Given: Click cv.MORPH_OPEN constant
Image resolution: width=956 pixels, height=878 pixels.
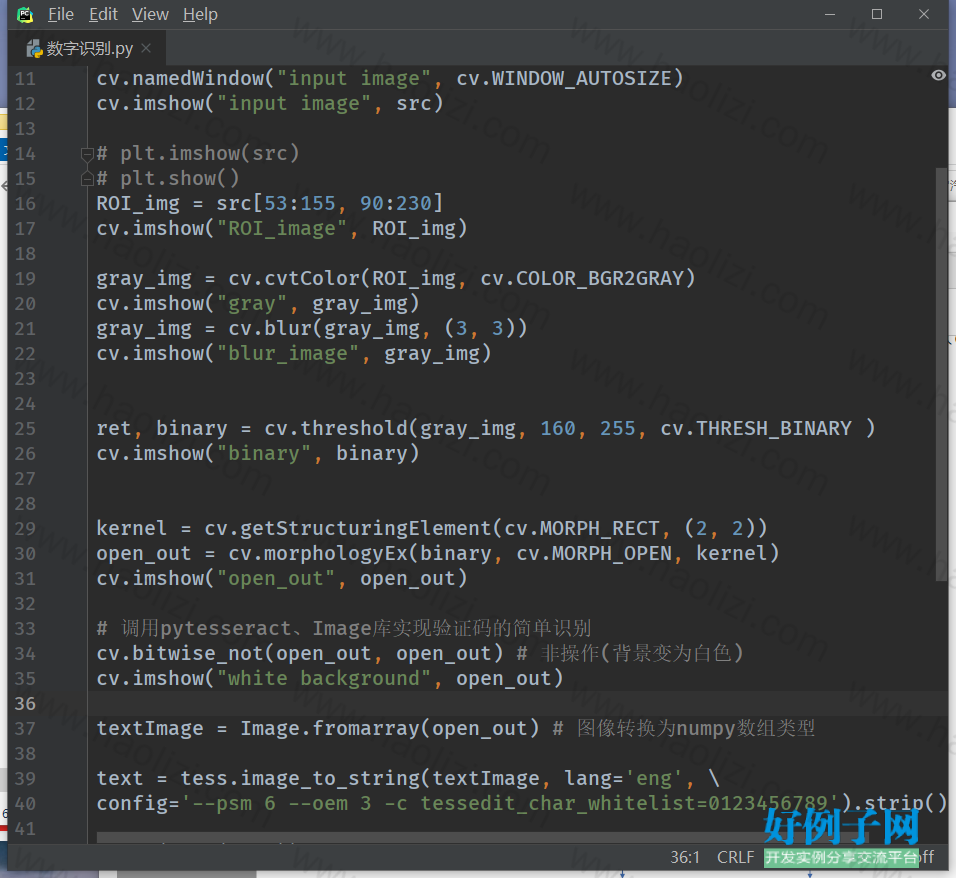Looking at the screenshot, I should coord(594,554).
